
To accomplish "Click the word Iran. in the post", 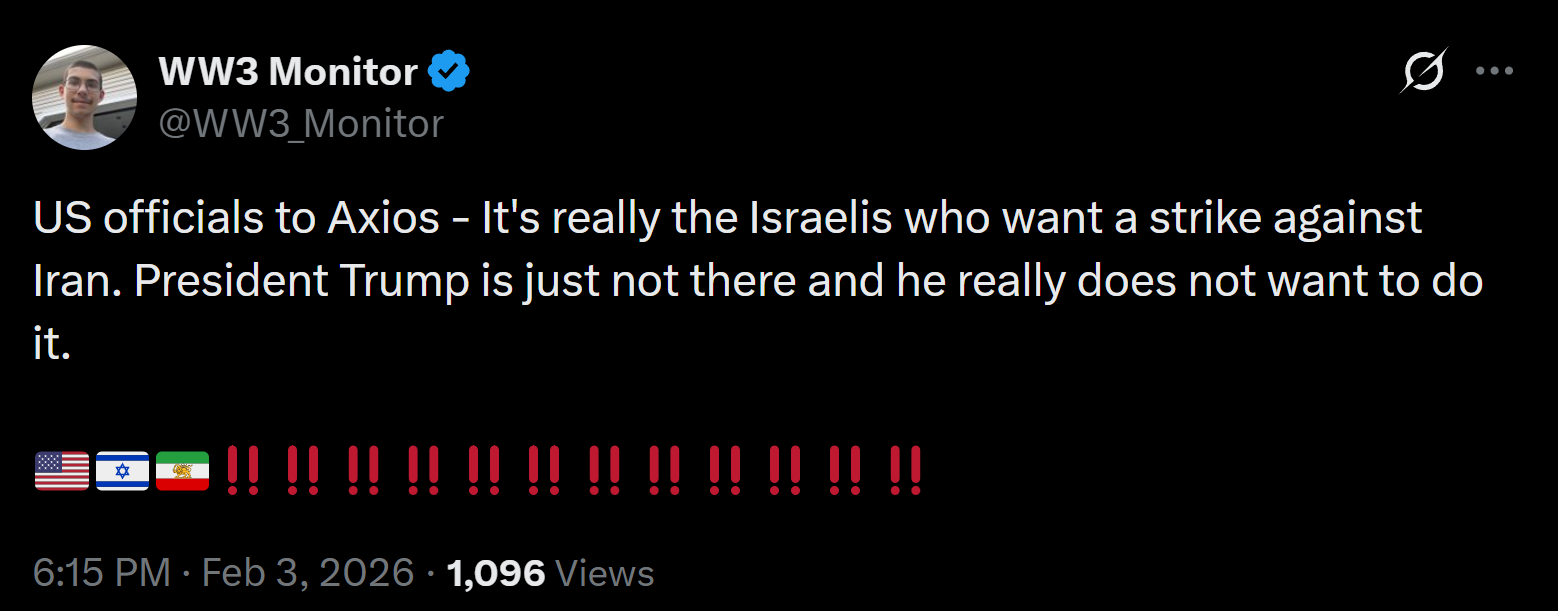I will coord(76,283).
